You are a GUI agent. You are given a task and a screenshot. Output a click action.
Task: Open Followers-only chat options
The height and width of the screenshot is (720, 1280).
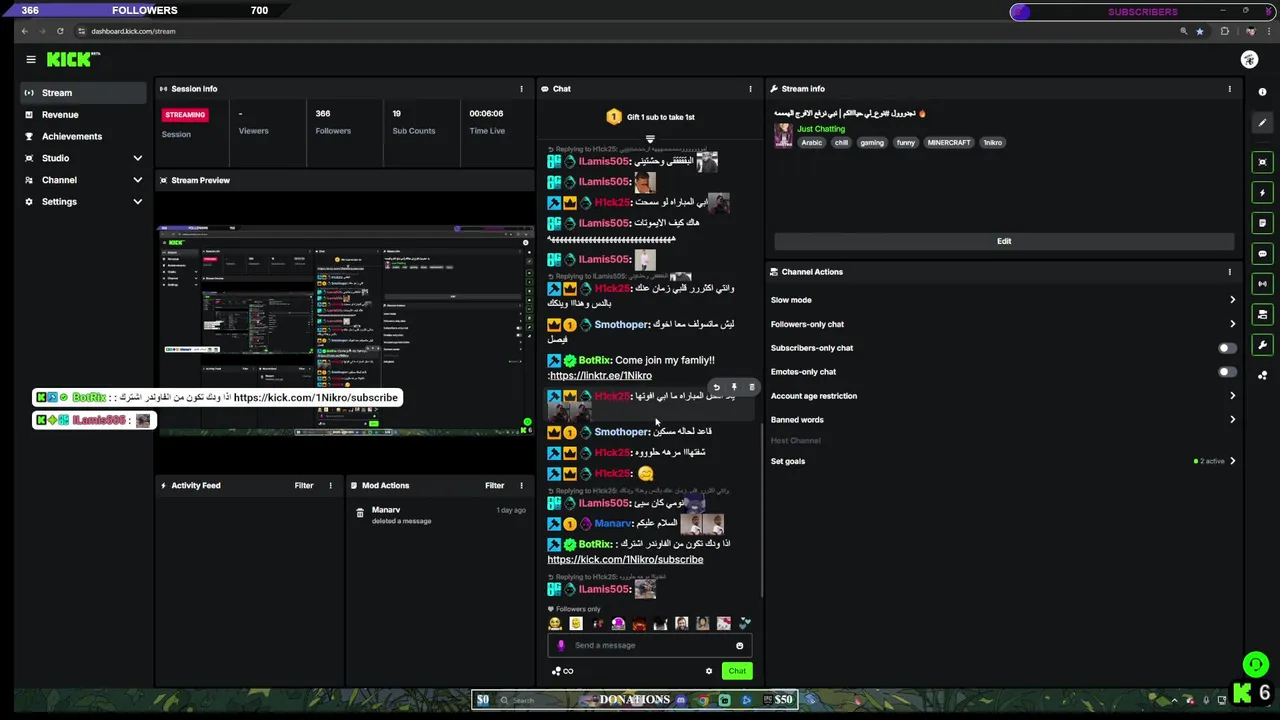(1003, 324)
